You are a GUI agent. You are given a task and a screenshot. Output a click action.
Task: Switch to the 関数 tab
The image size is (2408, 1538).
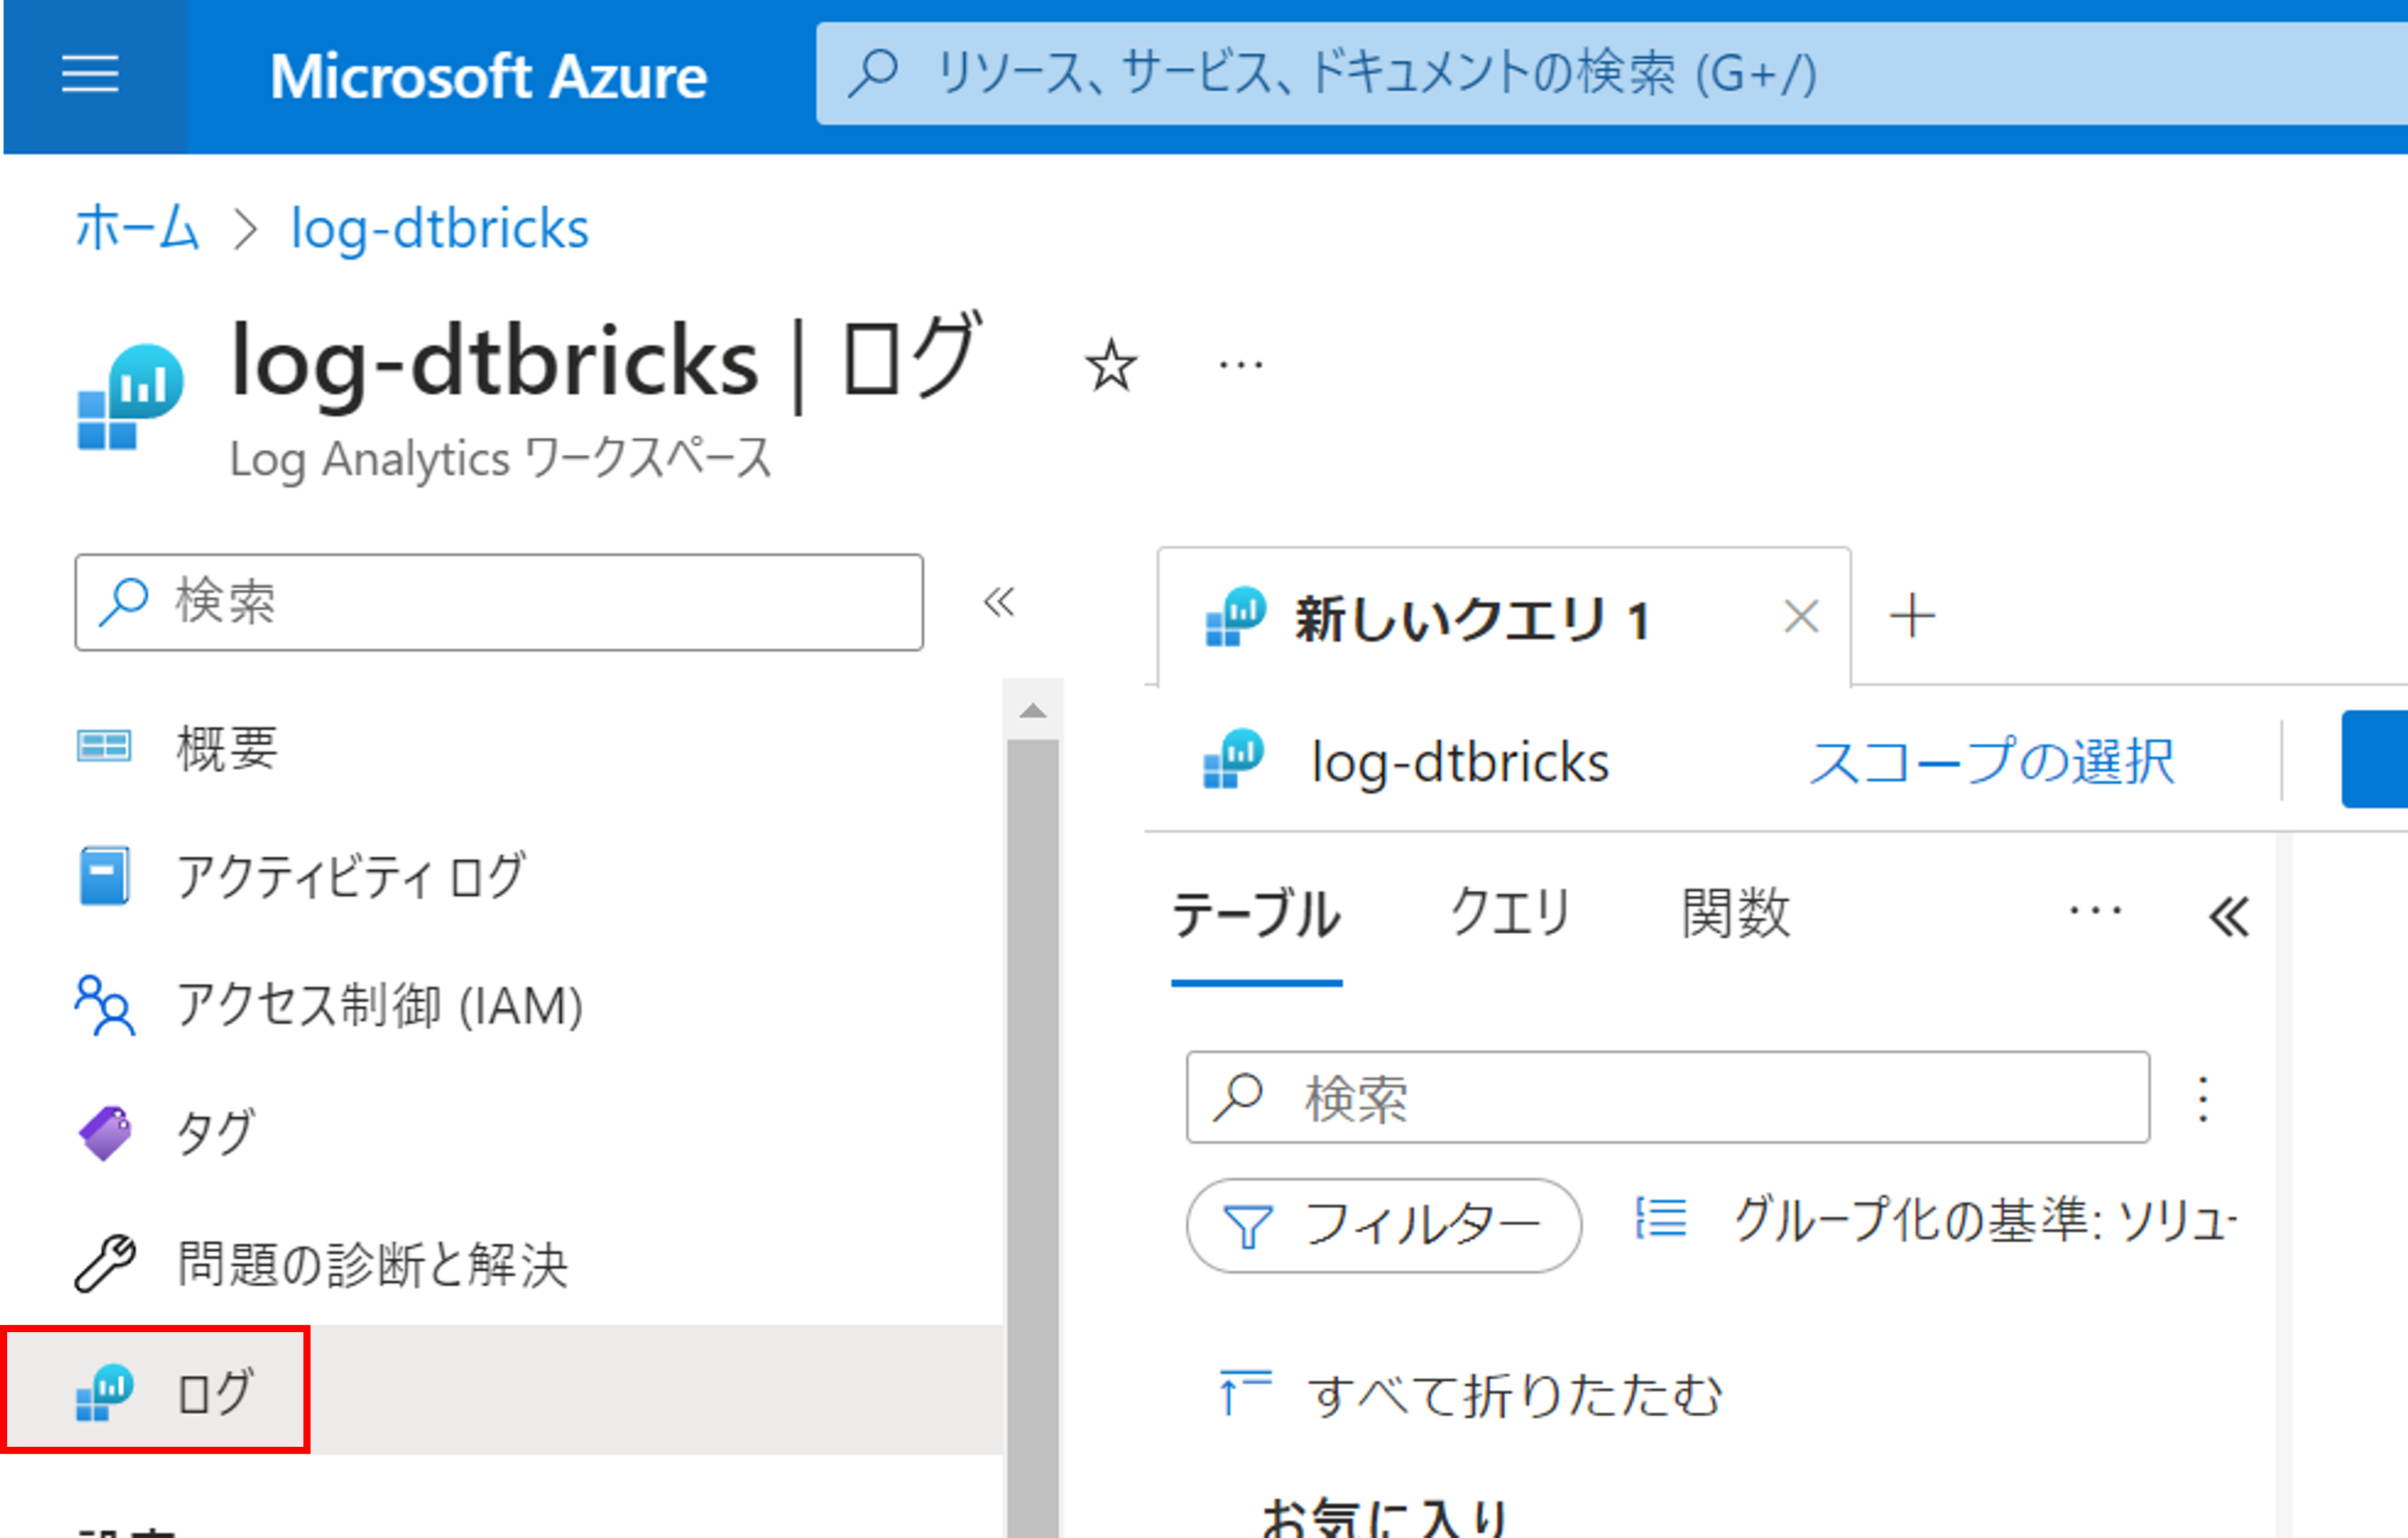pyautogui.click(x=1735, y=913)
